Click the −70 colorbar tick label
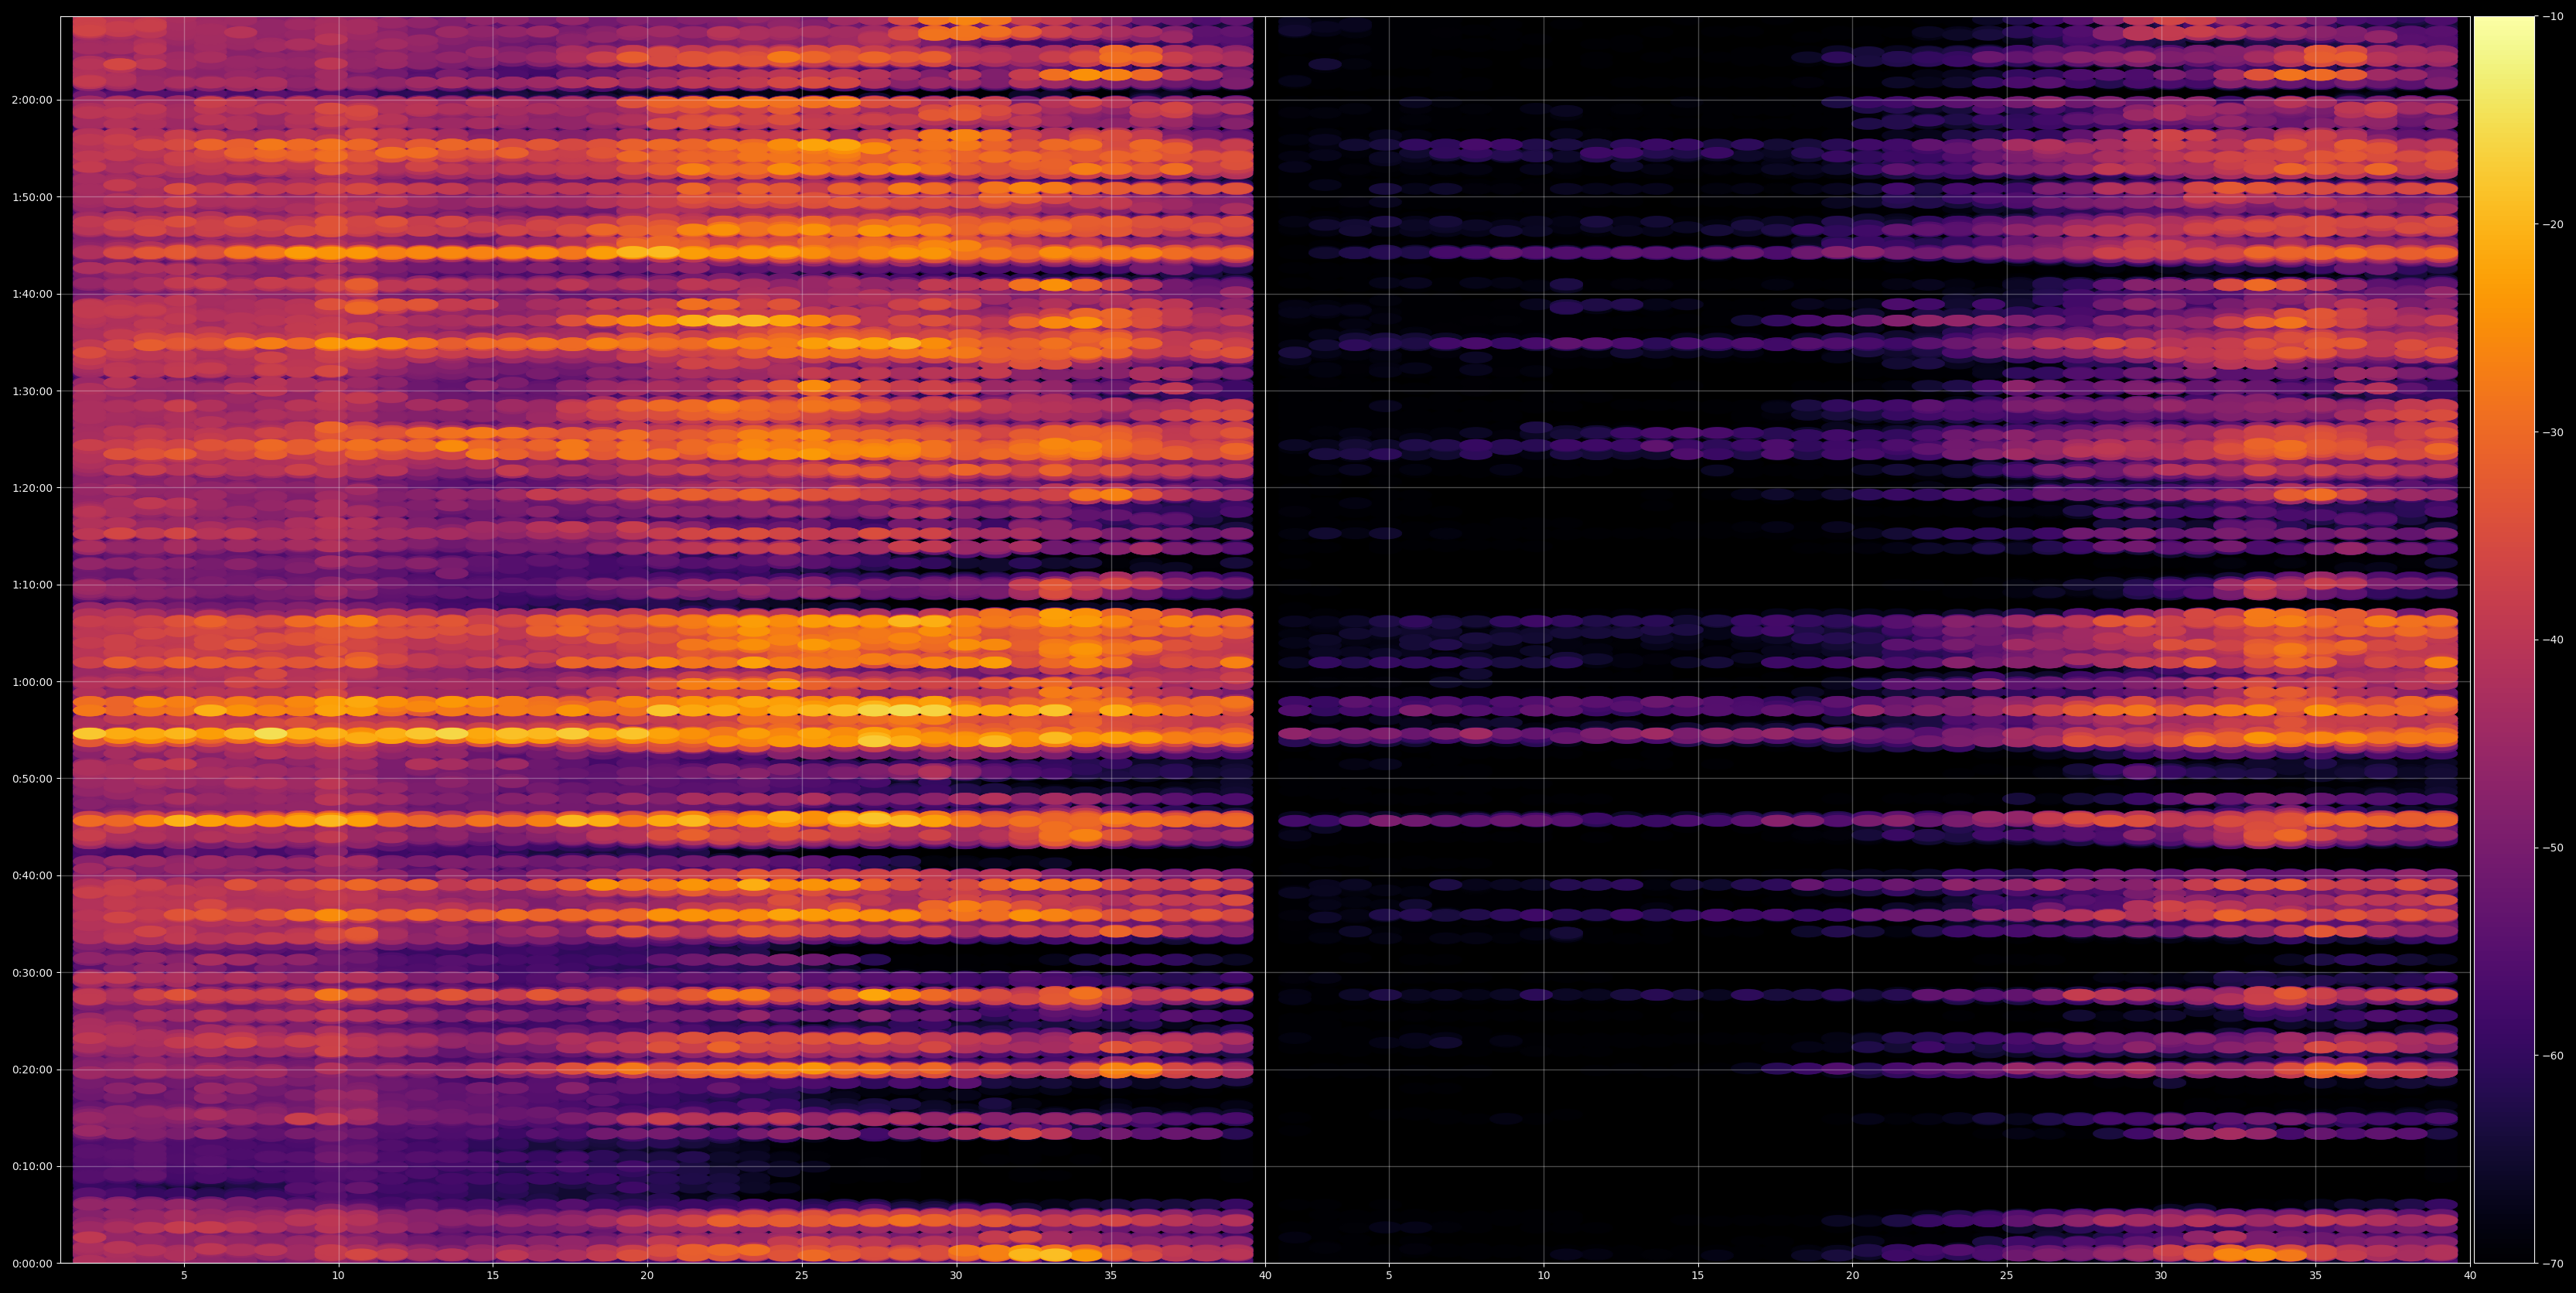 (2553, 1264)
